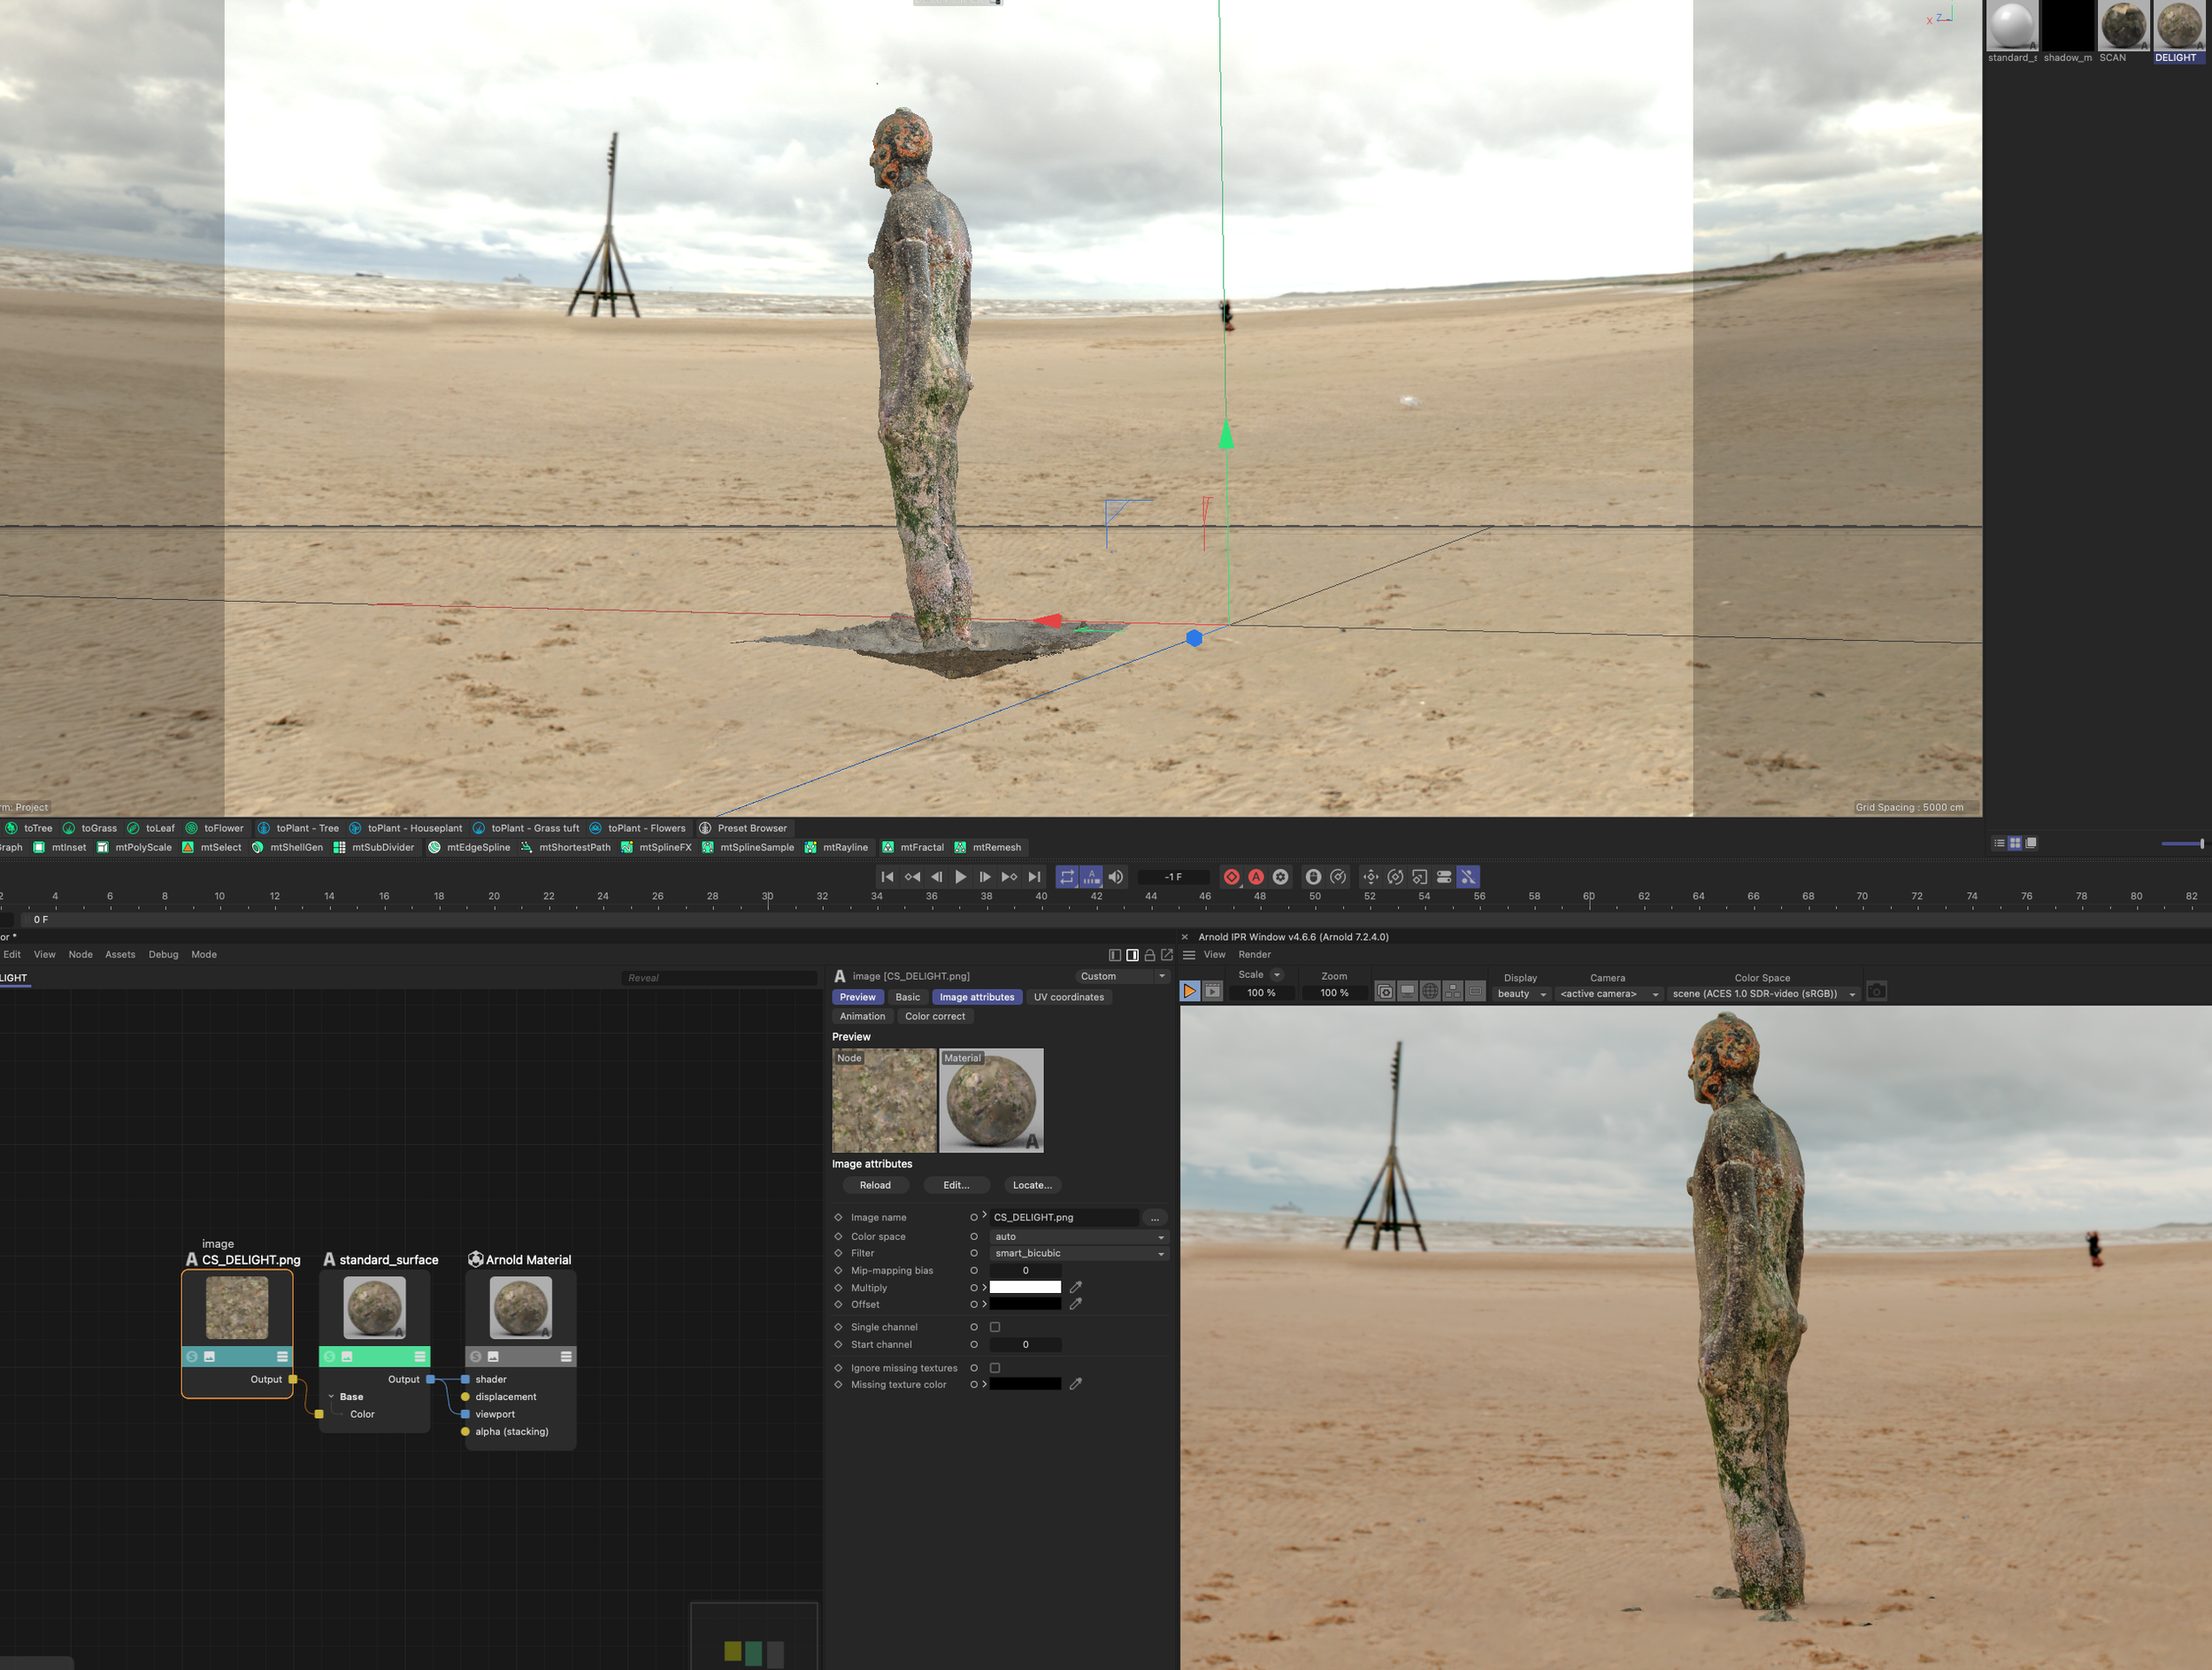Collapse Base group on standard_surface node
Viewport: 2212px width, 1670px height.
pos(331,1397)
